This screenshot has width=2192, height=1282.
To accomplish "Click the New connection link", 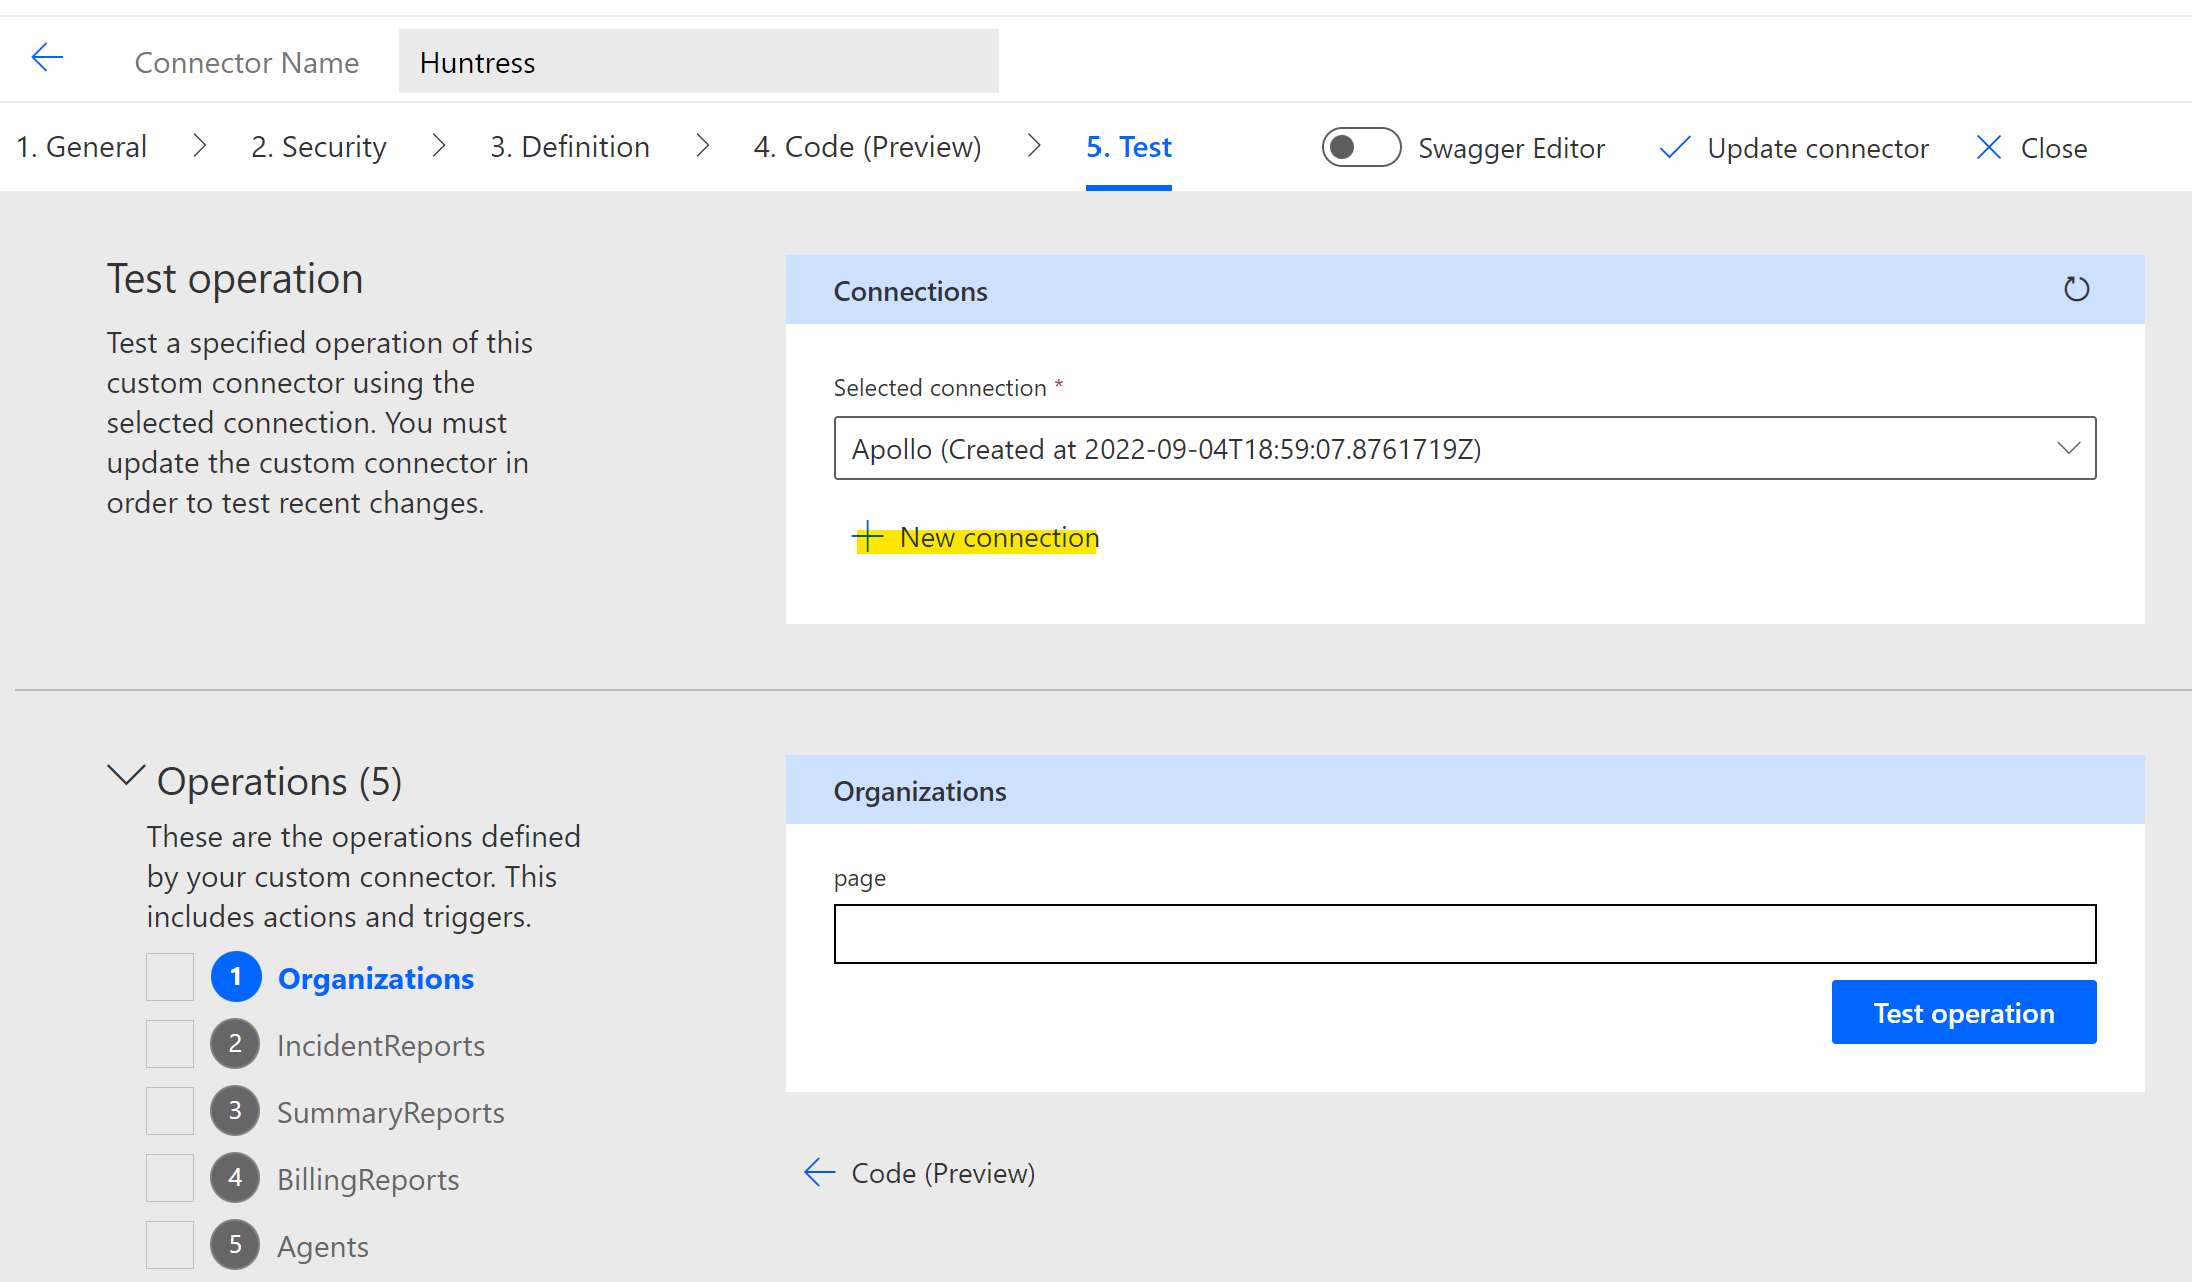I will 998,538.
